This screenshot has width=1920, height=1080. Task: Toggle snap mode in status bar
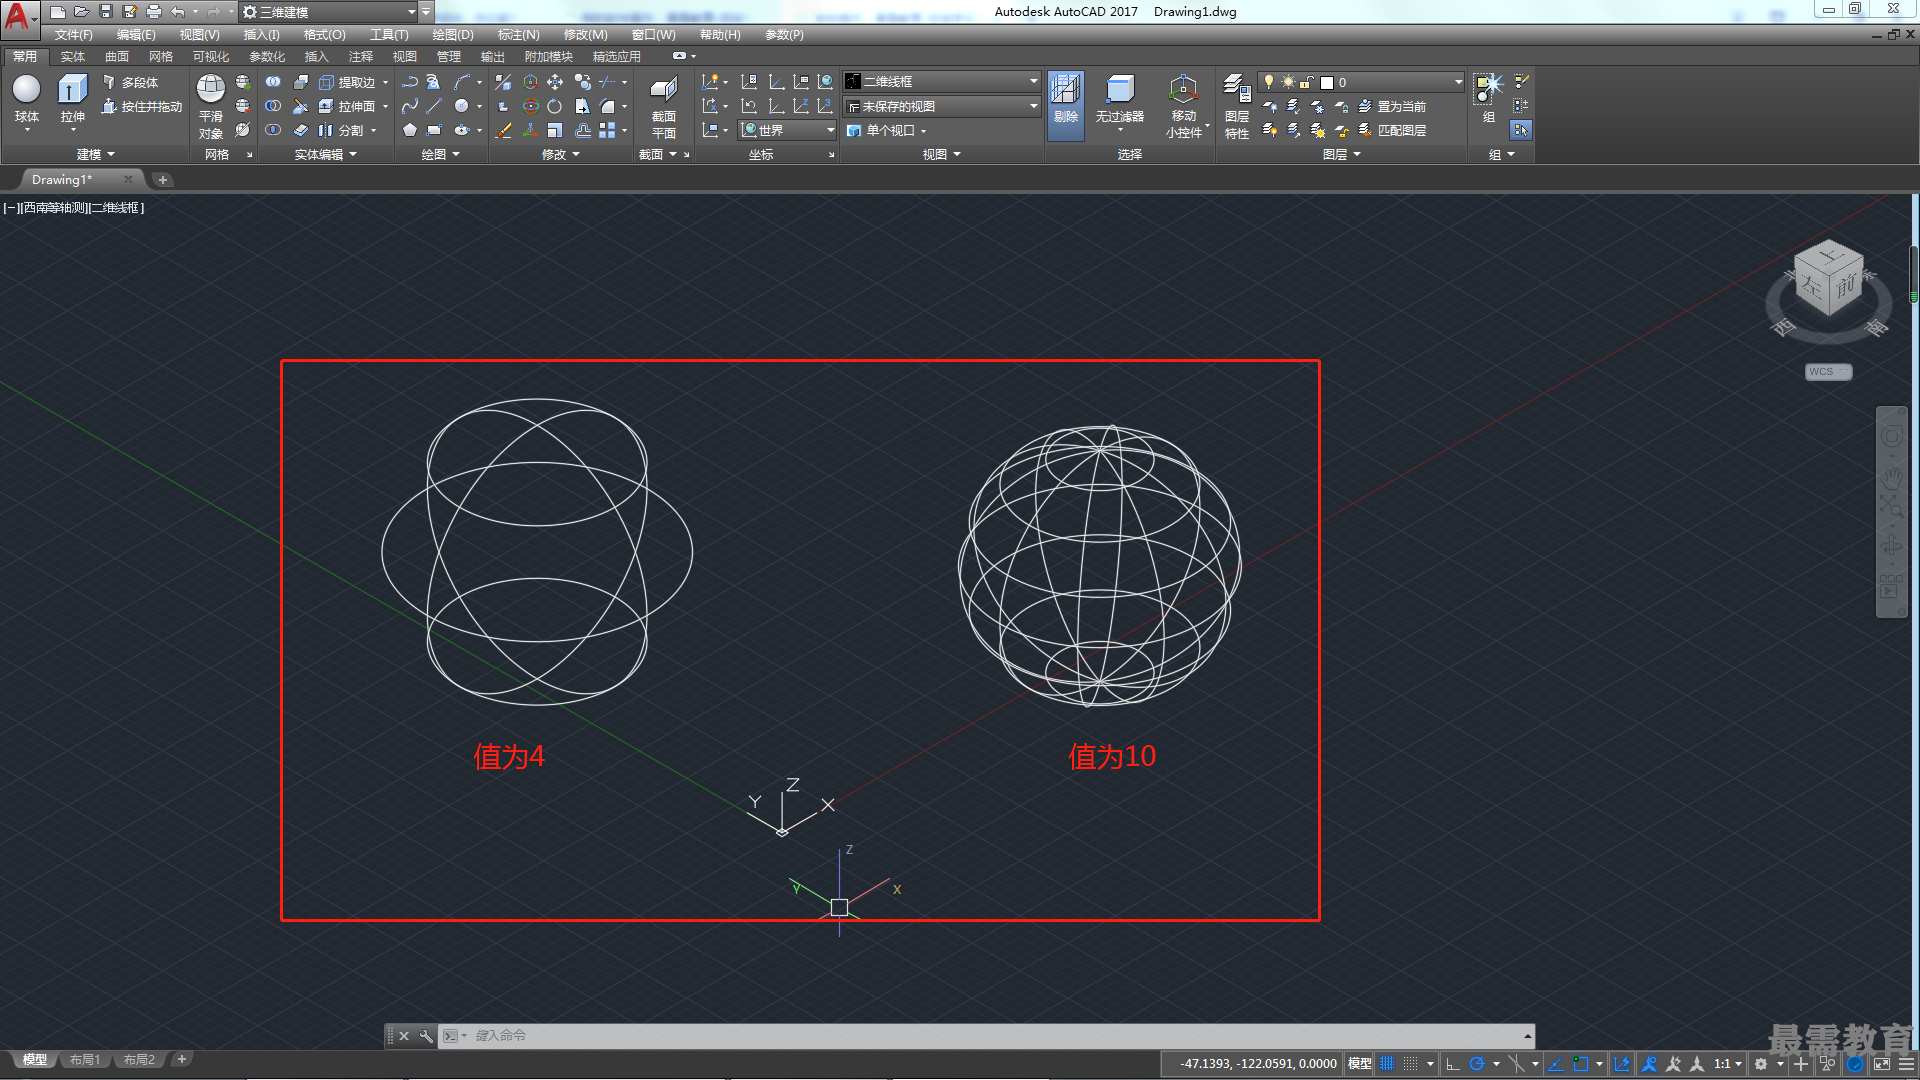[1410, 1064]
